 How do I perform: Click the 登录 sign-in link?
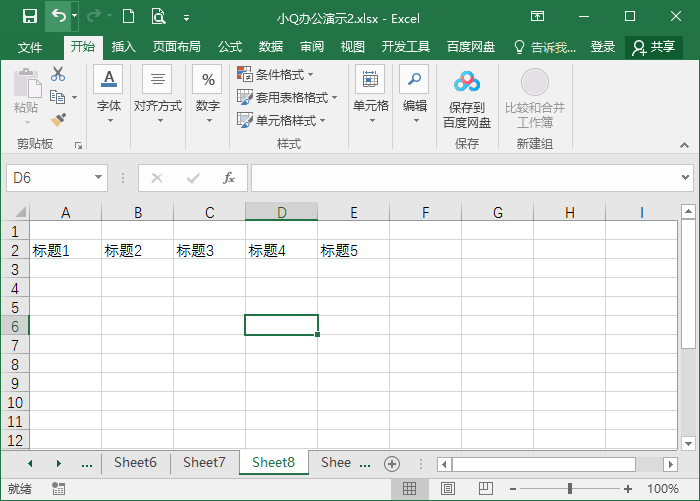coord(603,46)
